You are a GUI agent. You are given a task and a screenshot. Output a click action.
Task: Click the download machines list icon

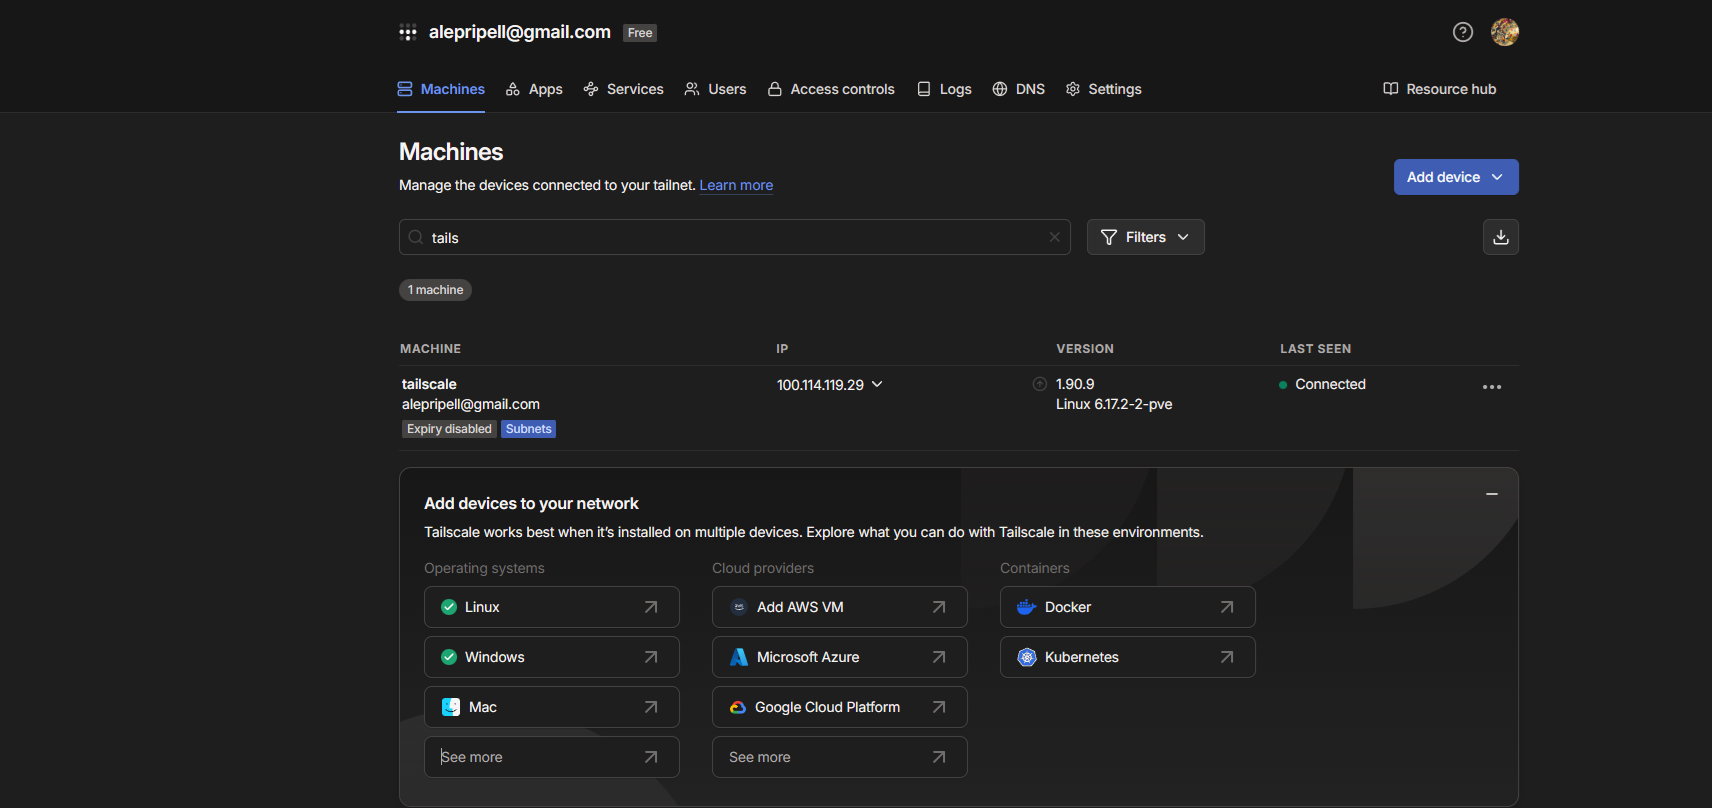(x=1500, y=237)
